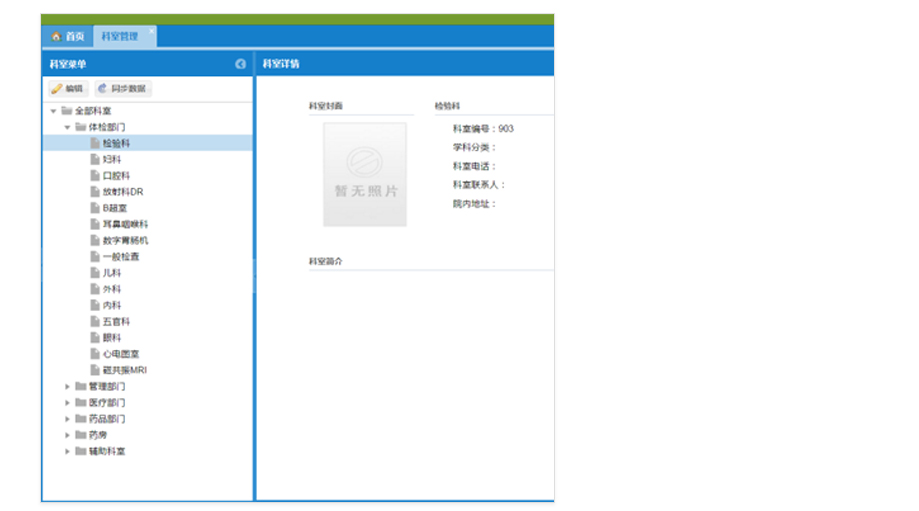Close the 科室管理 tab
The image size is (919, 511).
(152, 31)
